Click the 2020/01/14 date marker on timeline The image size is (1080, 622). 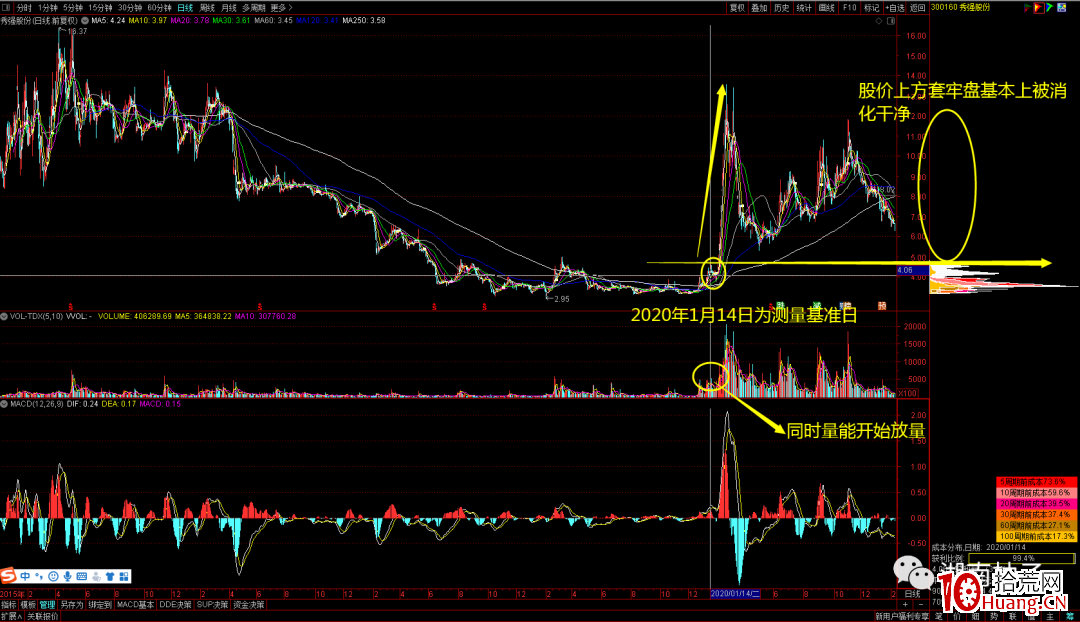(735, 594)
